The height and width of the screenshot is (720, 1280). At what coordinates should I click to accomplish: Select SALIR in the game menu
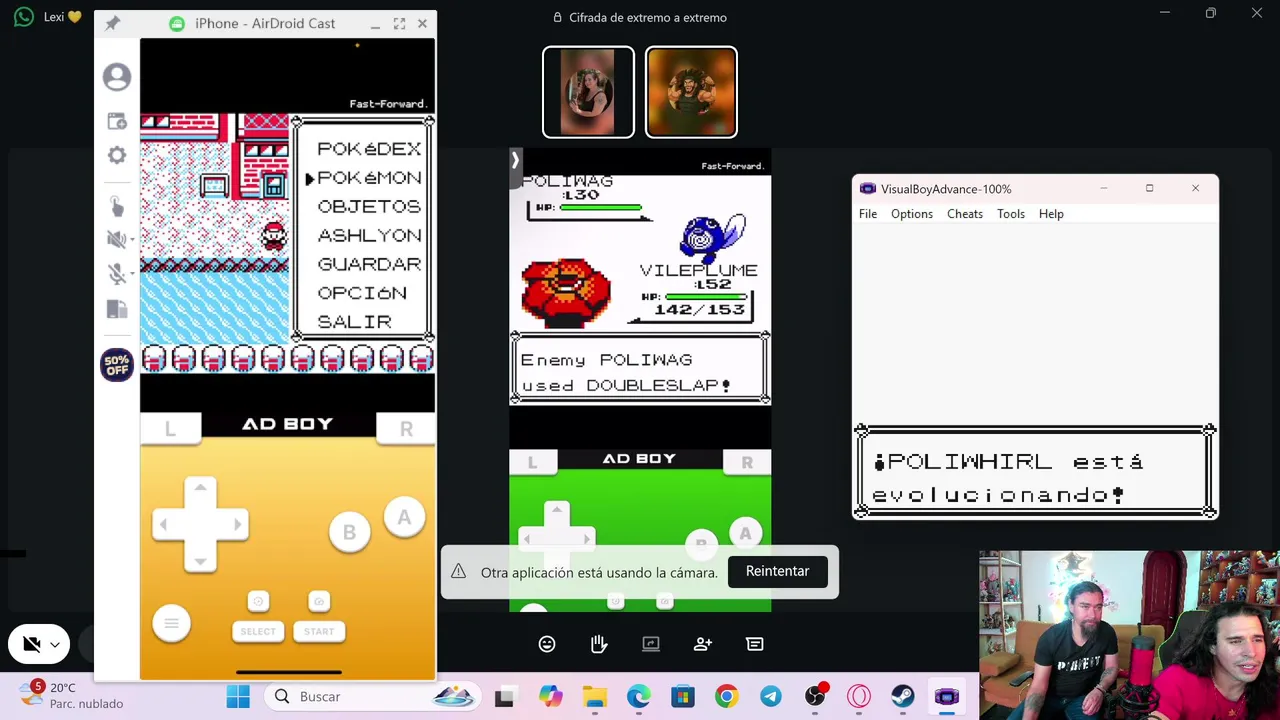point(354,323)
